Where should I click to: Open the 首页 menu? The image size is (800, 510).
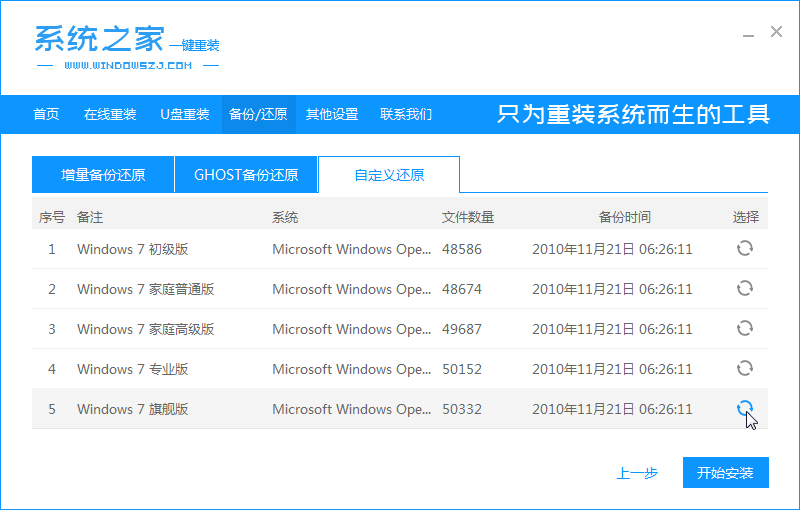(x=46, y=114)
